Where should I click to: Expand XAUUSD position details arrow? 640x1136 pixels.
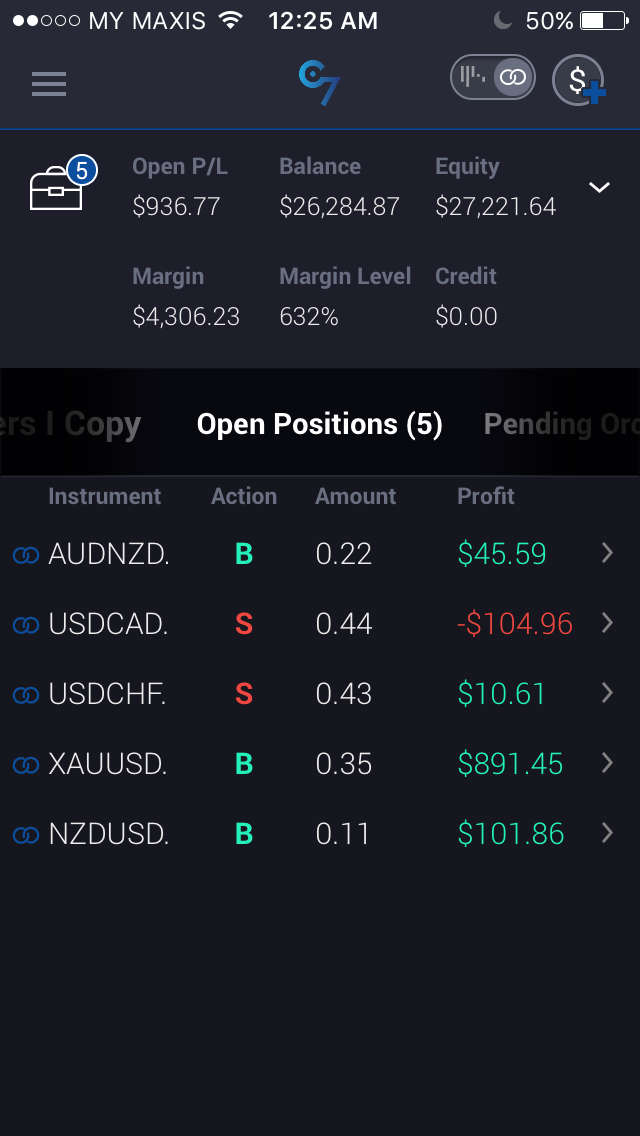pyautogui.click(x=607, y=763)
